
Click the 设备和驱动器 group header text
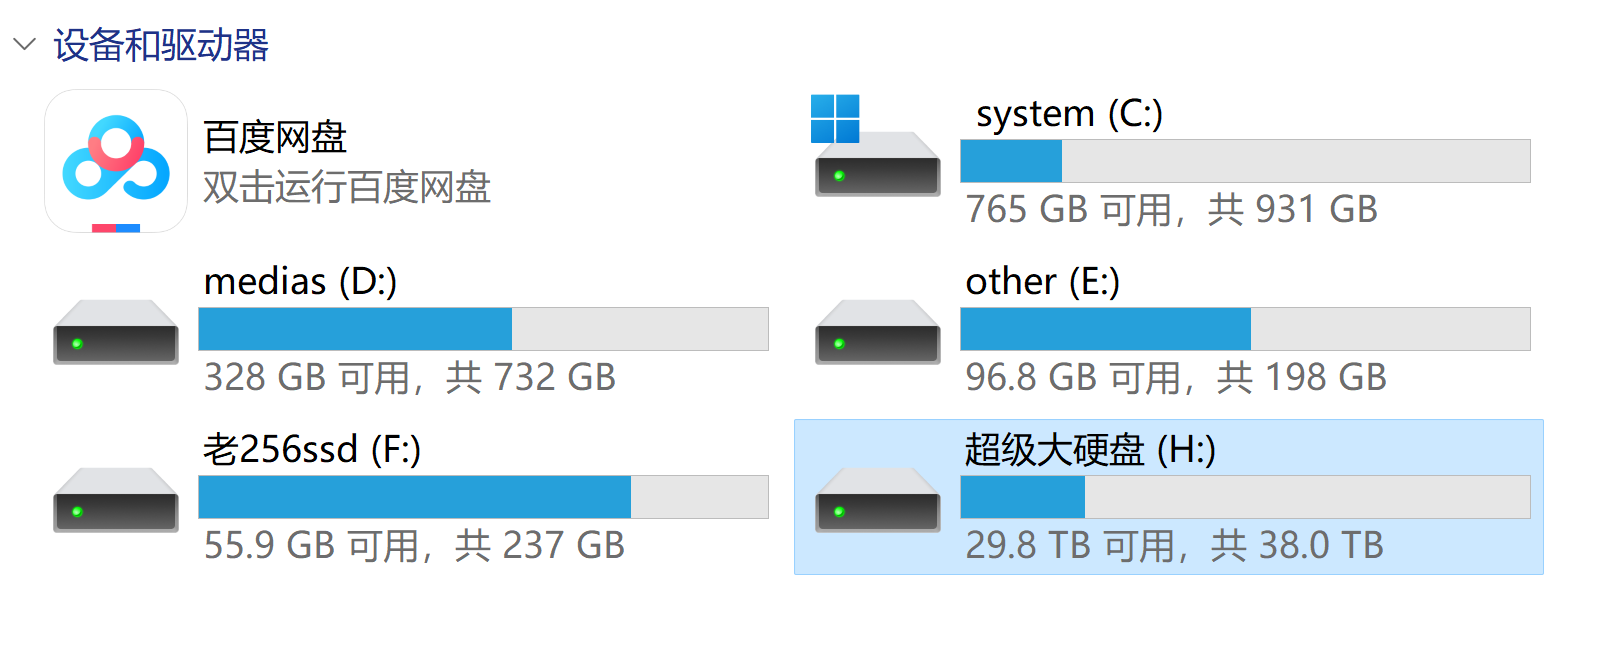[x=161, y=46]
